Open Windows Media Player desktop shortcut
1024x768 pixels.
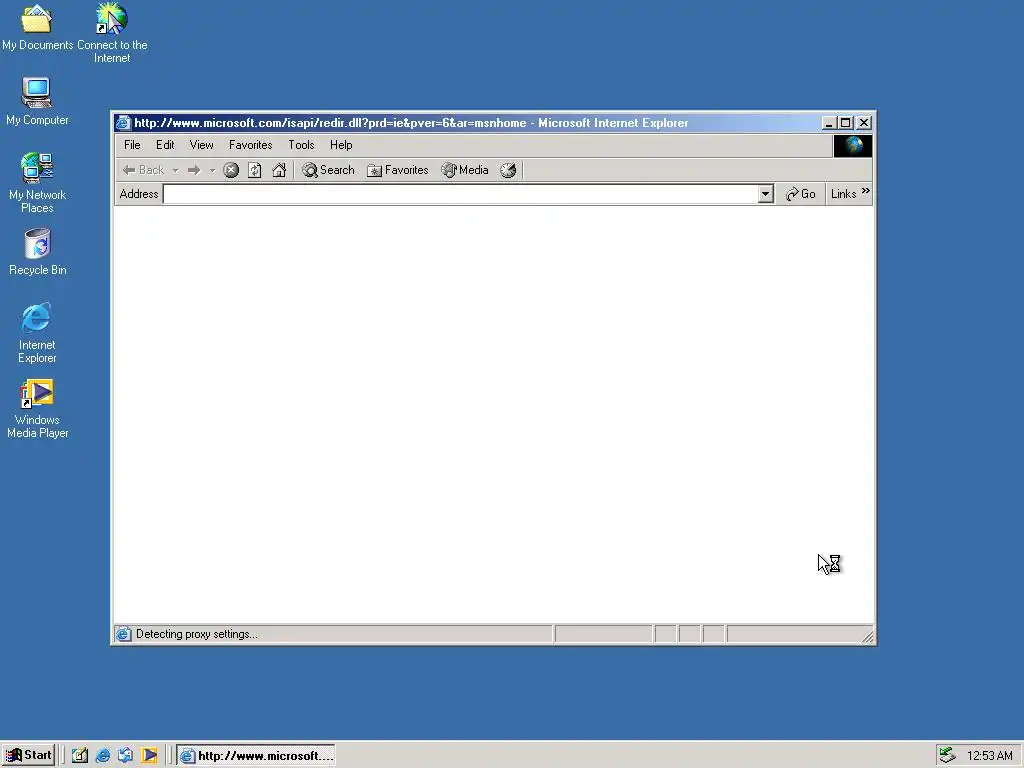coord(37,409)
